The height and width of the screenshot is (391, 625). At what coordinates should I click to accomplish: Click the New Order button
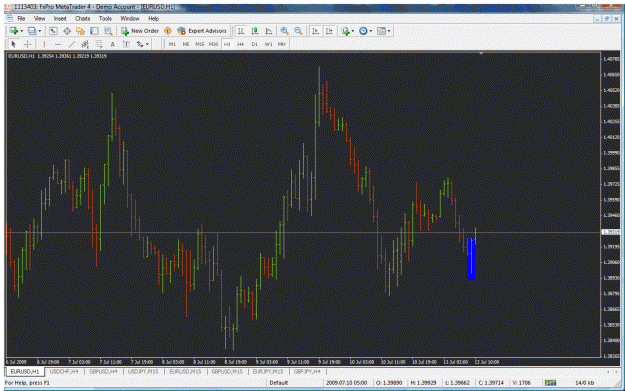140,31
